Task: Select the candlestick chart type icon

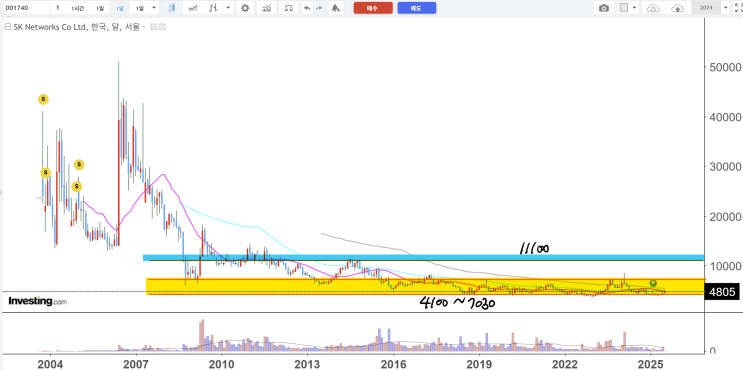Action: 172,8
